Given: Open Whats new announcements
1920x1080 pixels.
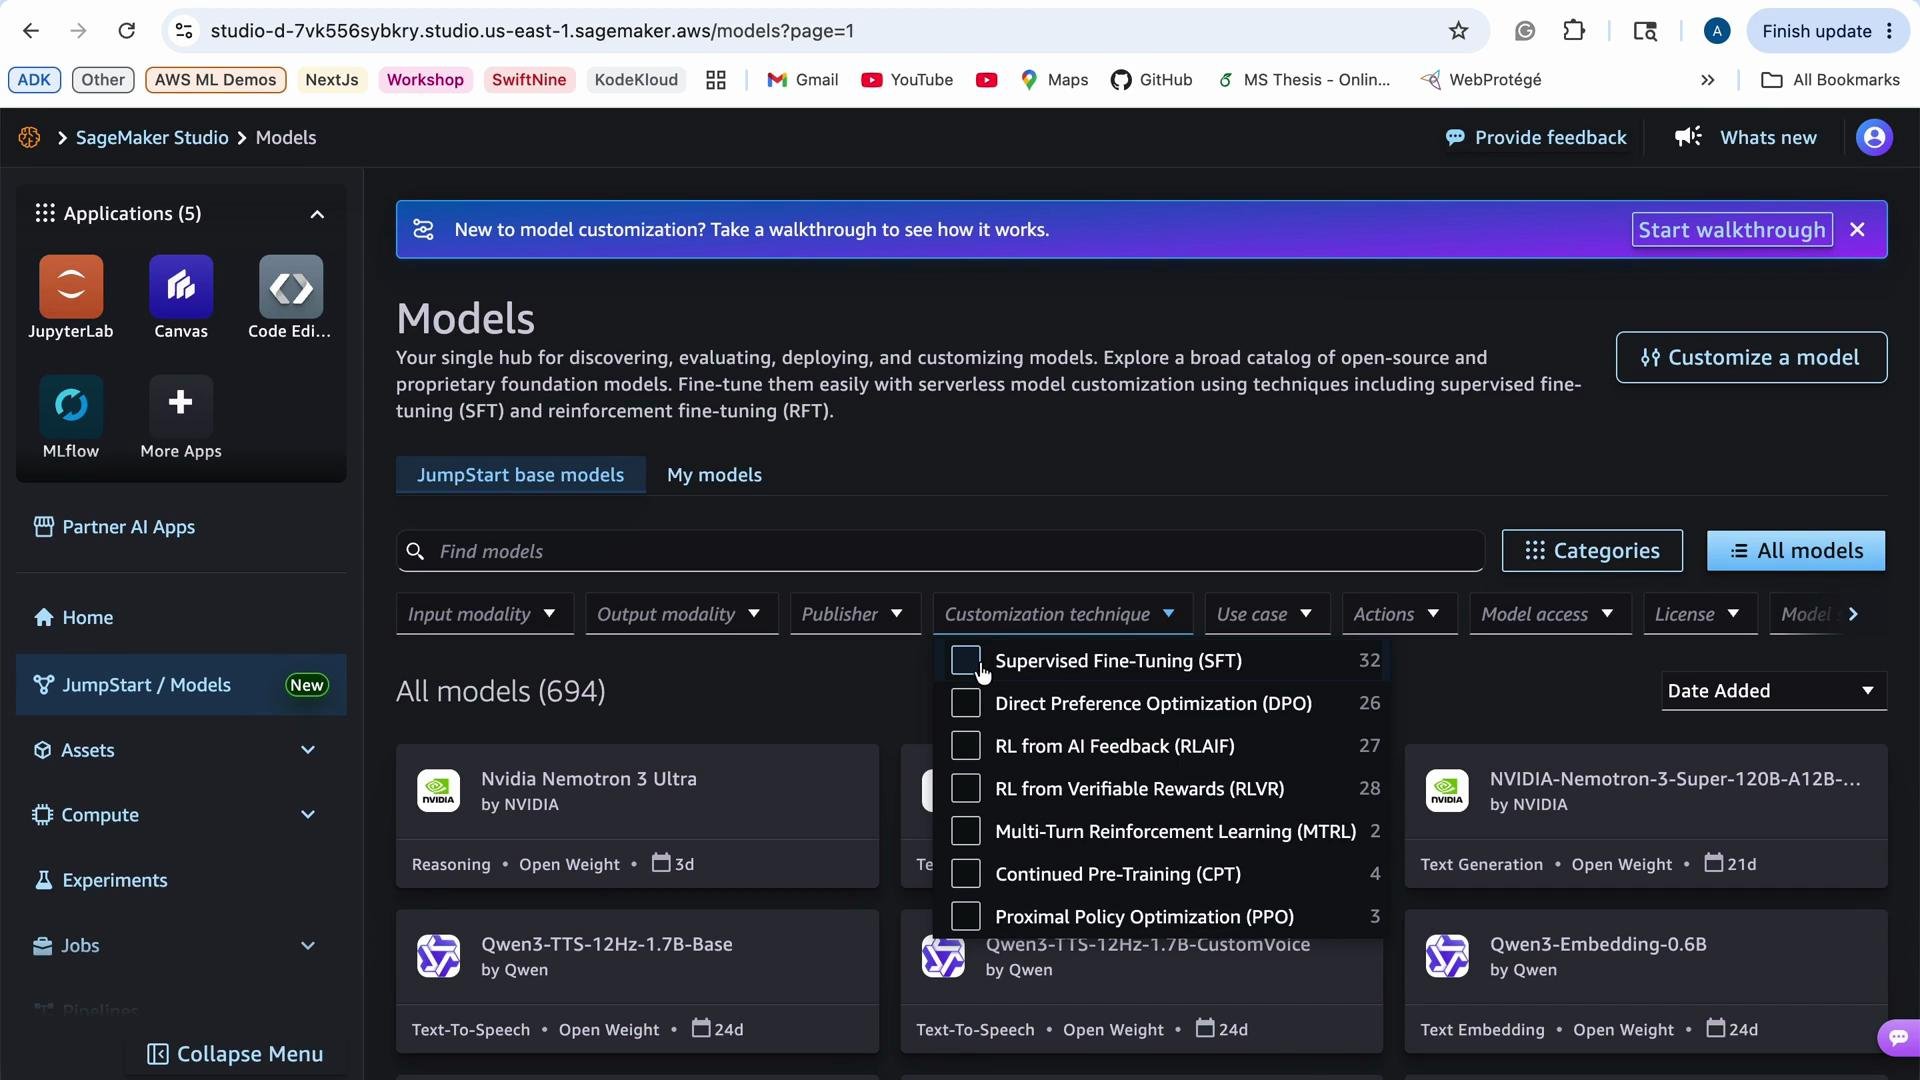Looking at the screenshot, I should [x=1746, y=137].
